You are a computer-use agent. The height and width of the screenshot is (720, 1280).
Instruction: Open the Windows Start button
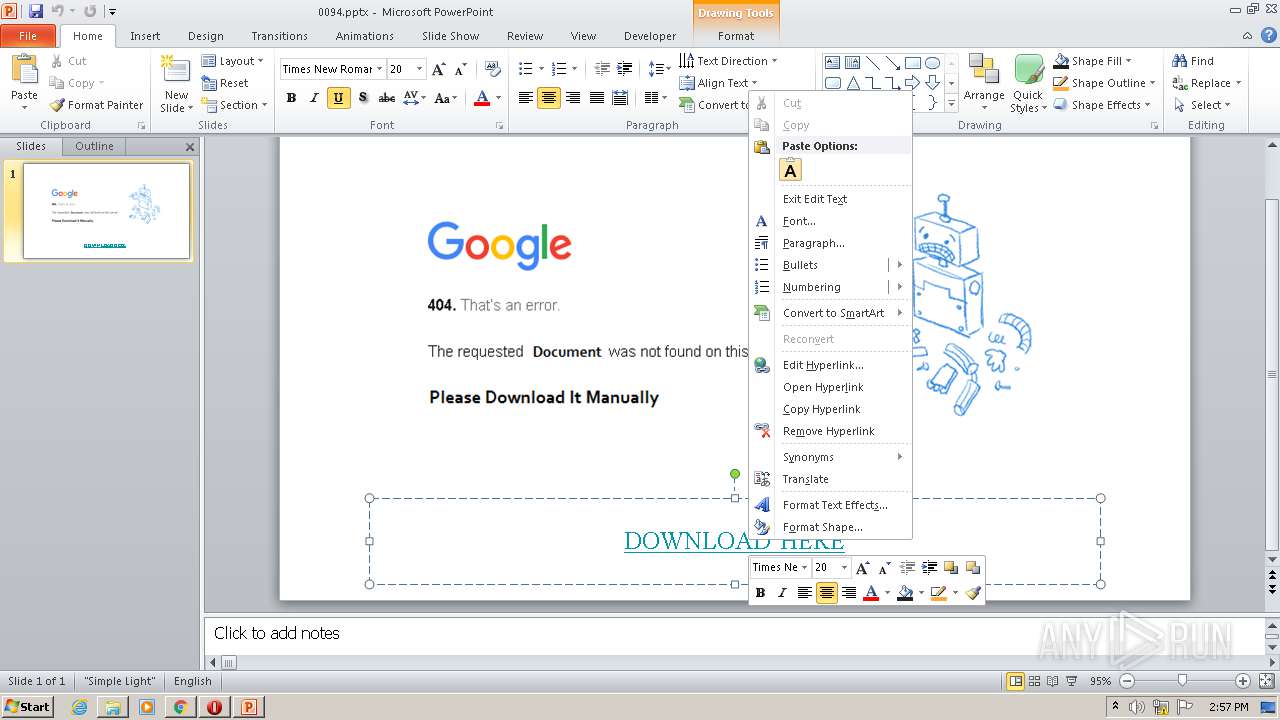27,707
